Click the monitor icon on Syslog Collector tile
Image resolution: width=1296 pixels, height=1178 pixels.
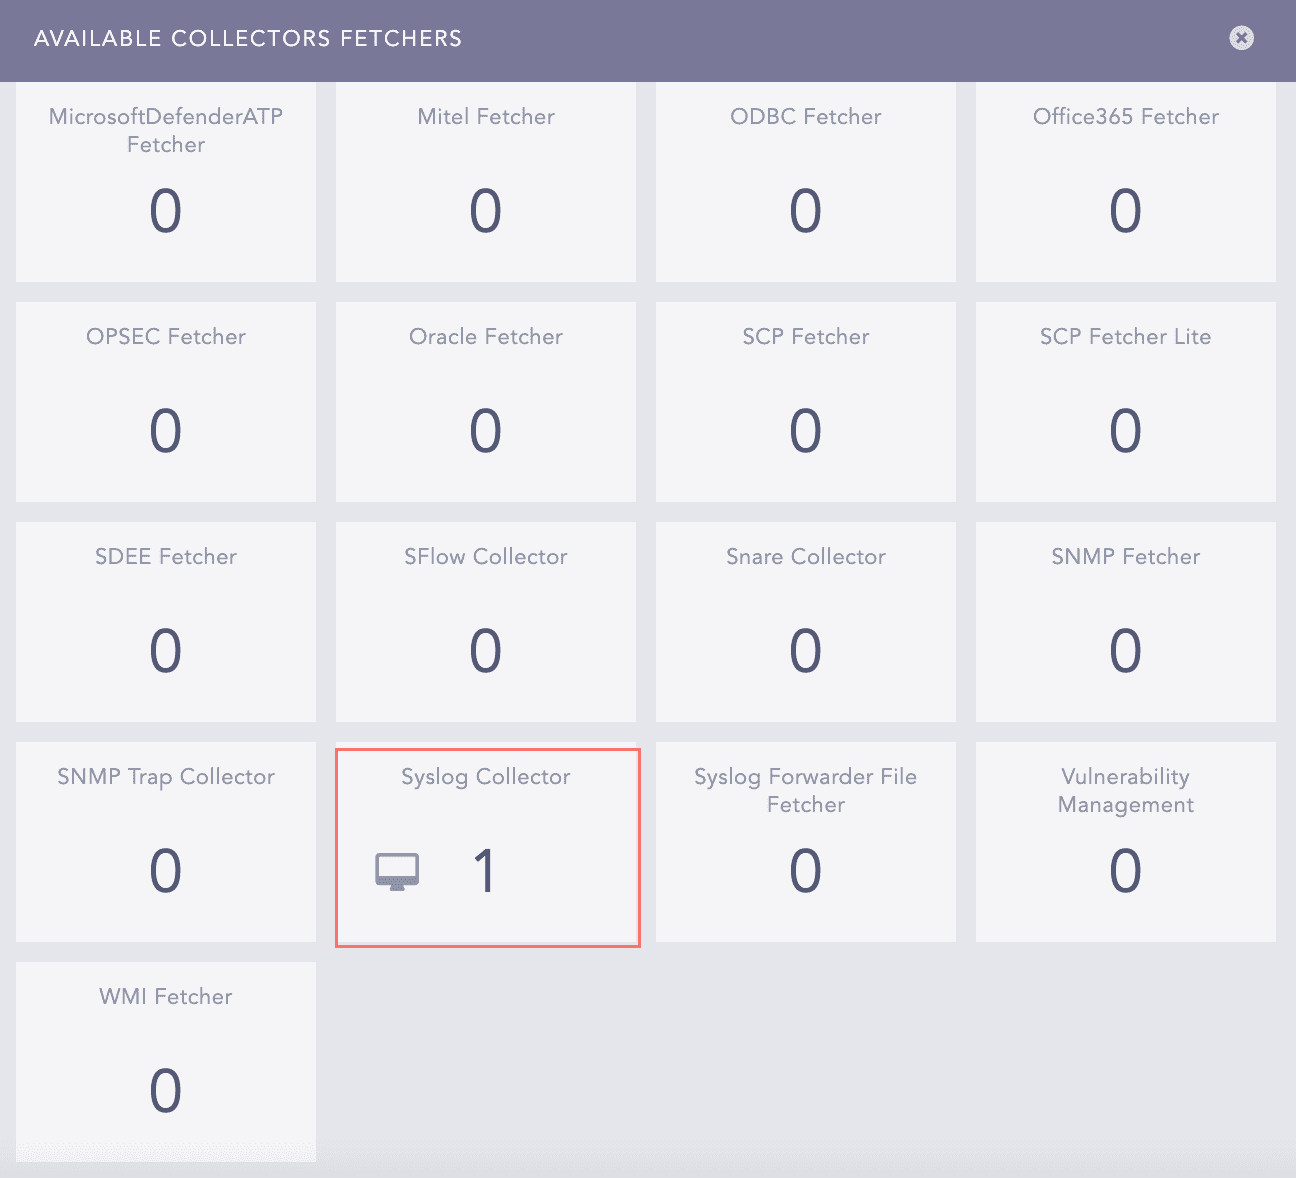(x=397, y=869)
